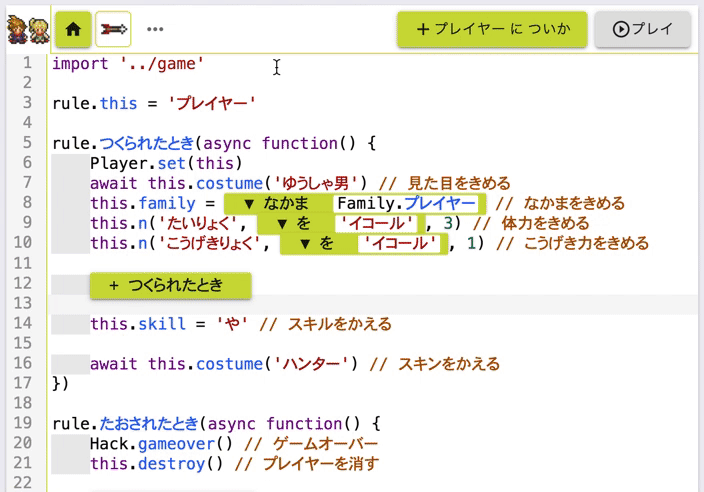
Task: Click the たおされたとき rule name
Action: 149,423
